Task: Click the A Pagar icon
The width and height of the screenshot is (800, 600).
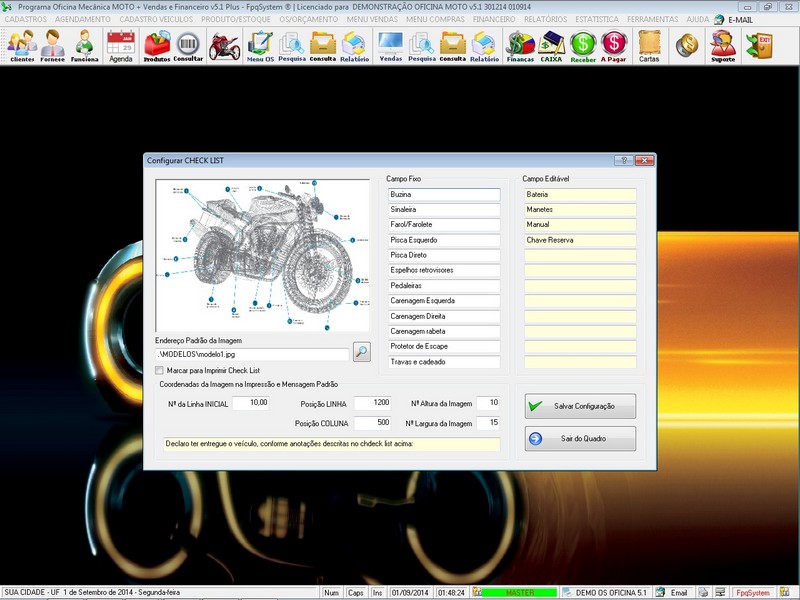Action: pyautogui.click(x=614, y=46)
